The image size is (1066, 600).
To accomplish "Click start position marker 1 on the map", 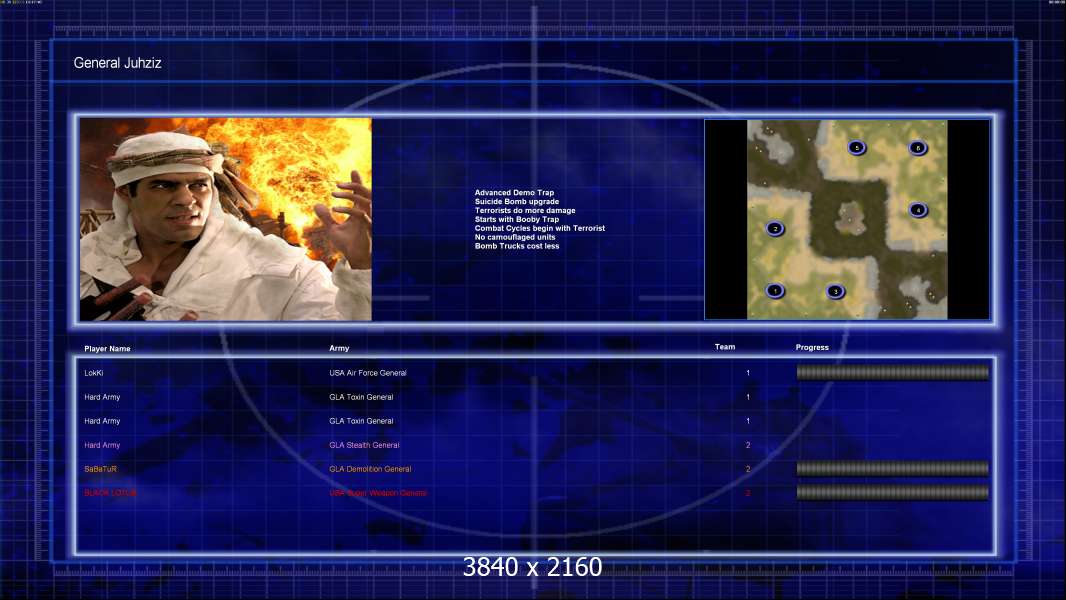I will tap(775, 291).
